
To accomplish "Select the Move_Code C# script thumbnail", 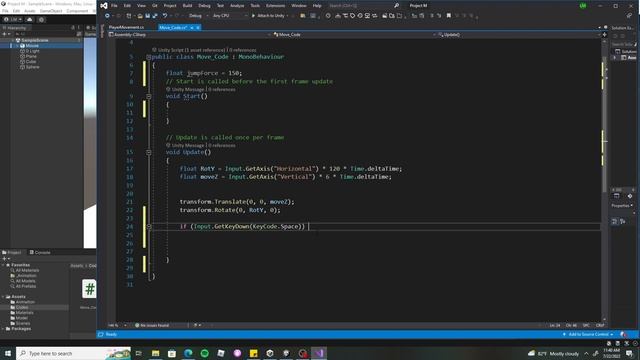I will (89, 289).
